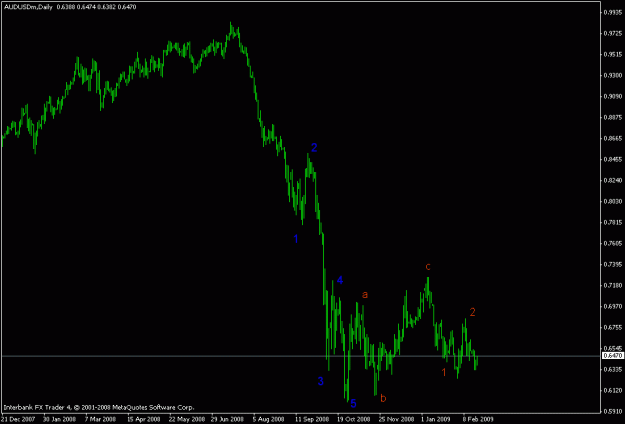Screen dimensions: 625x424
Task: Click the 0.8240 price axis label
Action: 613,181
